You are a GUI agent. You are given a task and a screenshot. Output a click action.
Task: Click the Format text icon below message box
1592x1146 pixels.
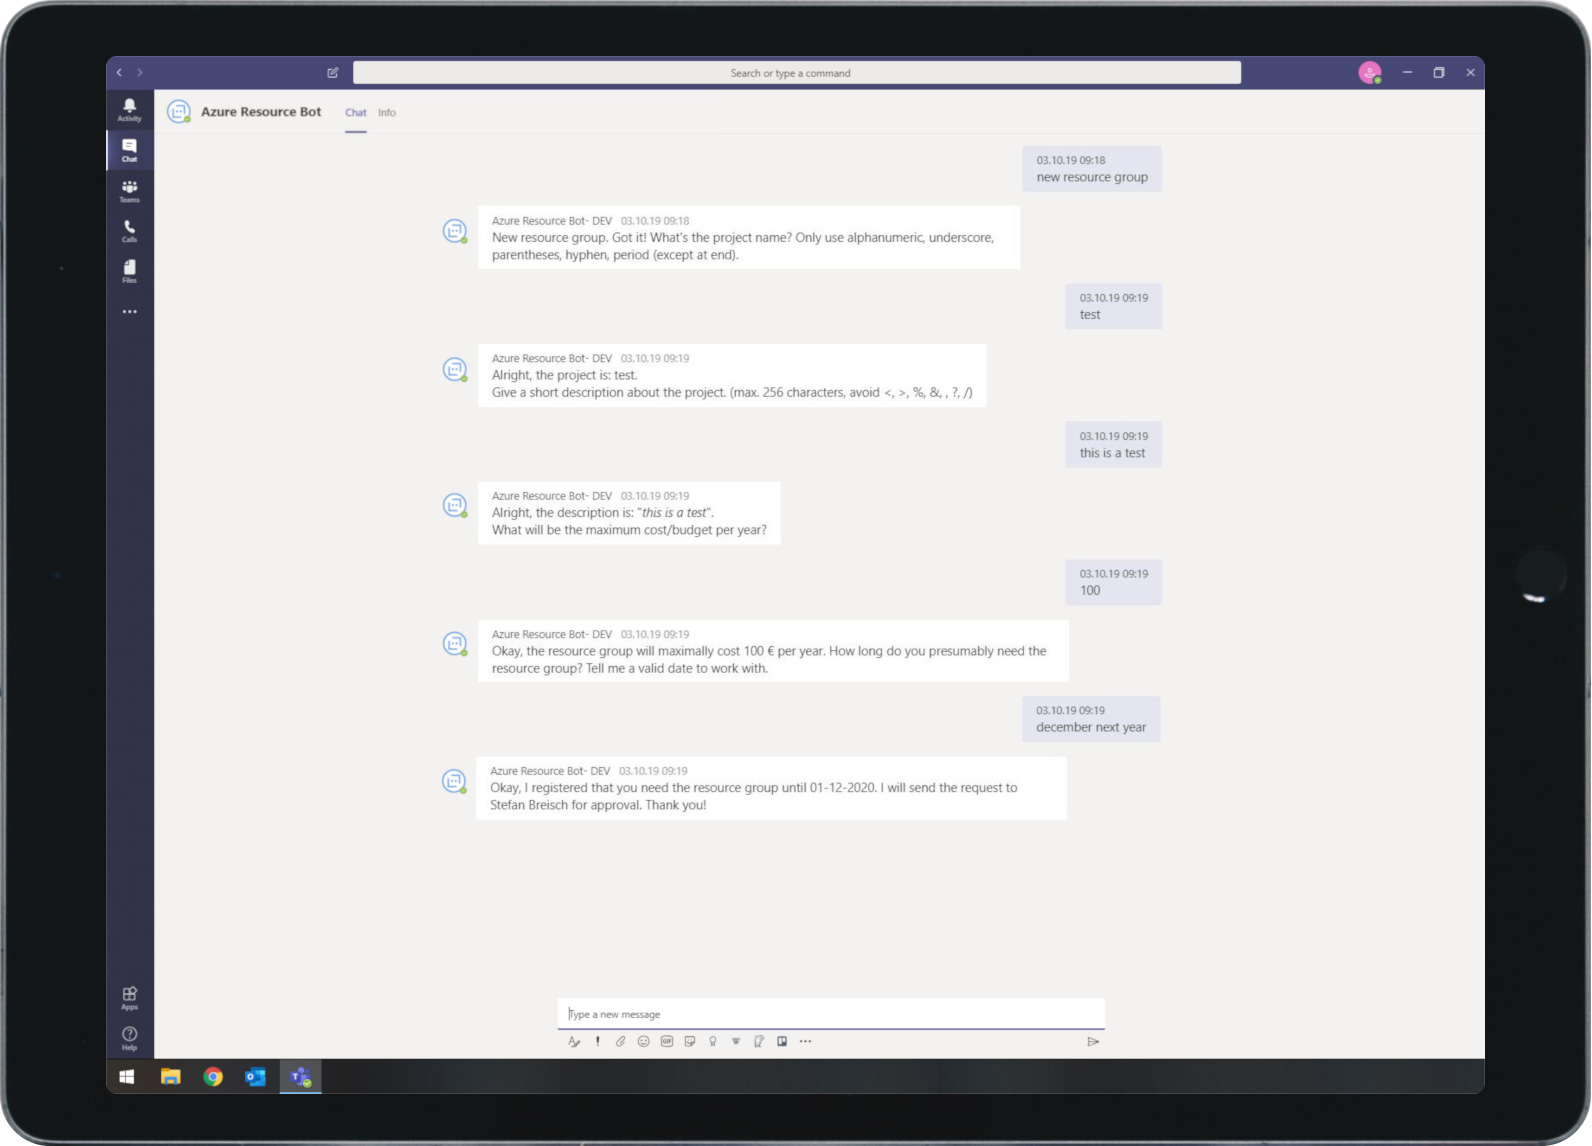(x=574, y=1041)
